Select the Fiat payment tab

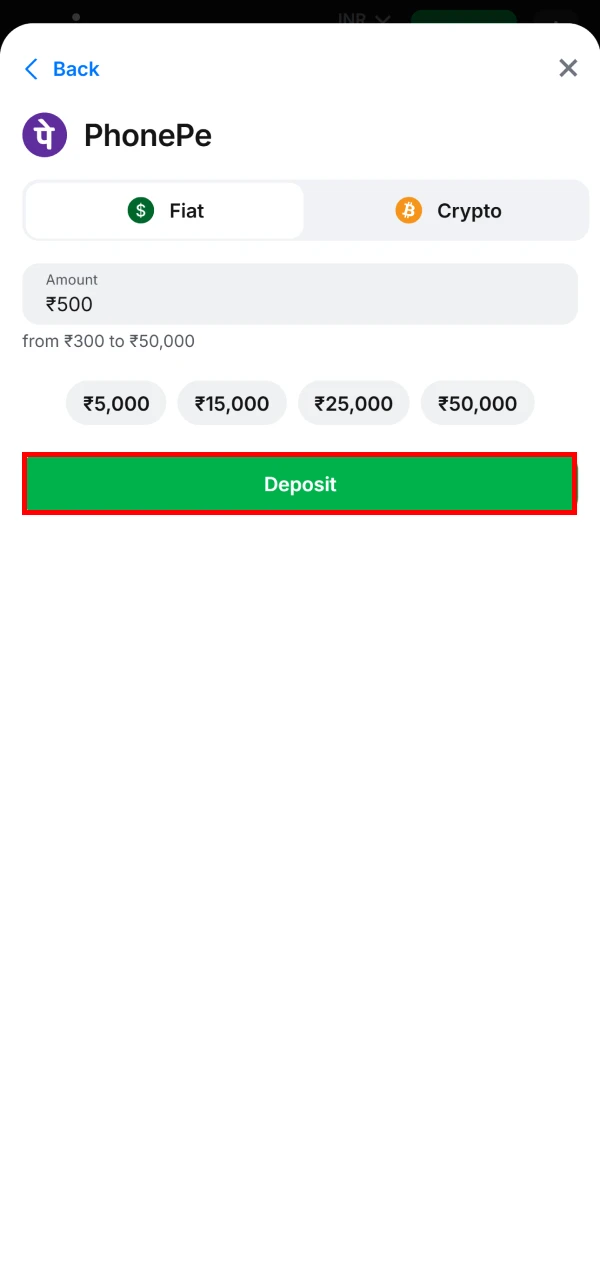pyautogui.click(x=164, y=210)
